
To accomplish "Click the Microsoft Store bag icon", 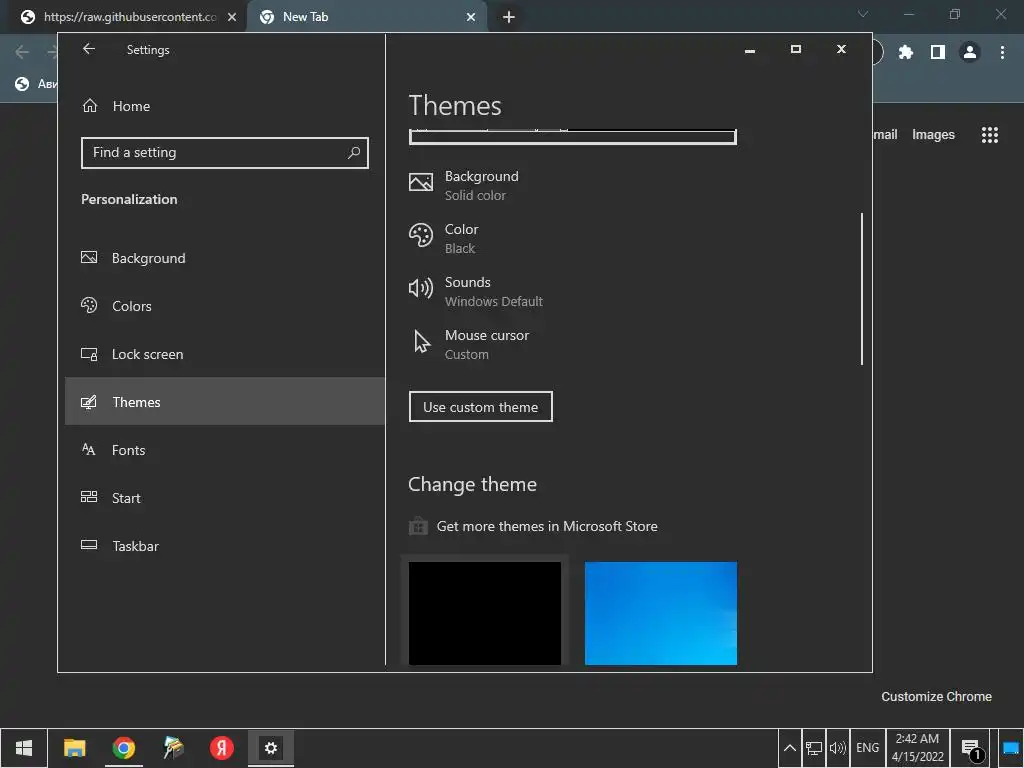I will pyautogui.click(x=418, y=526).
